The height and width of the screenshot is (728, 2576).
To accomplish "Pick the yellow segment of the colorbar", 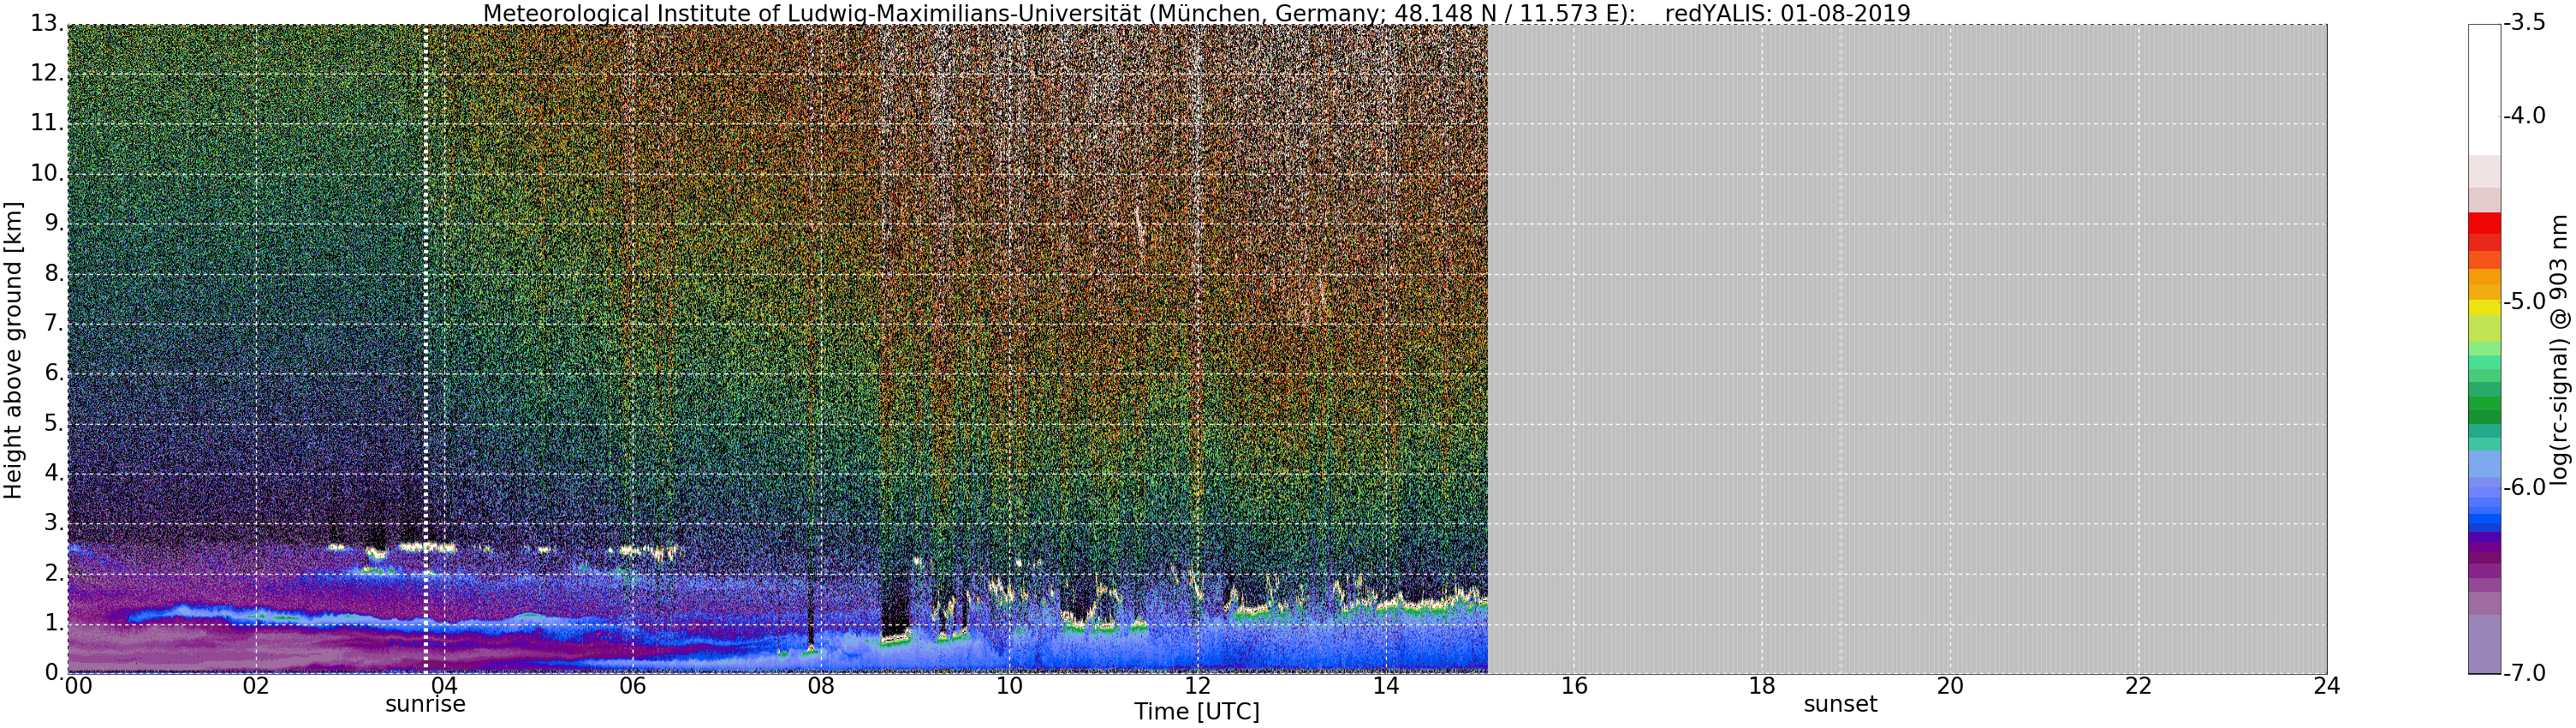I will [x=2484, y=308].
